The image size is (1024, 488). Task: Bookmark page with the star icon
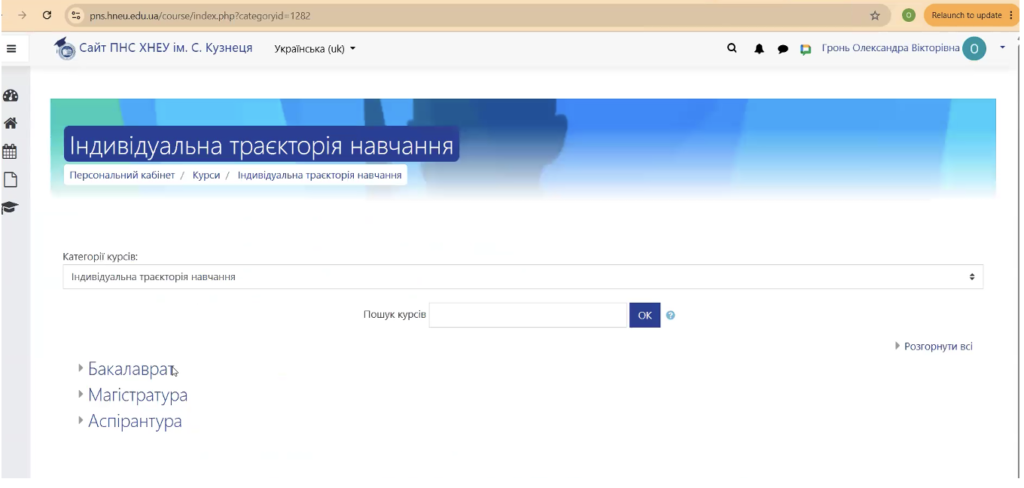coord(875,16)
